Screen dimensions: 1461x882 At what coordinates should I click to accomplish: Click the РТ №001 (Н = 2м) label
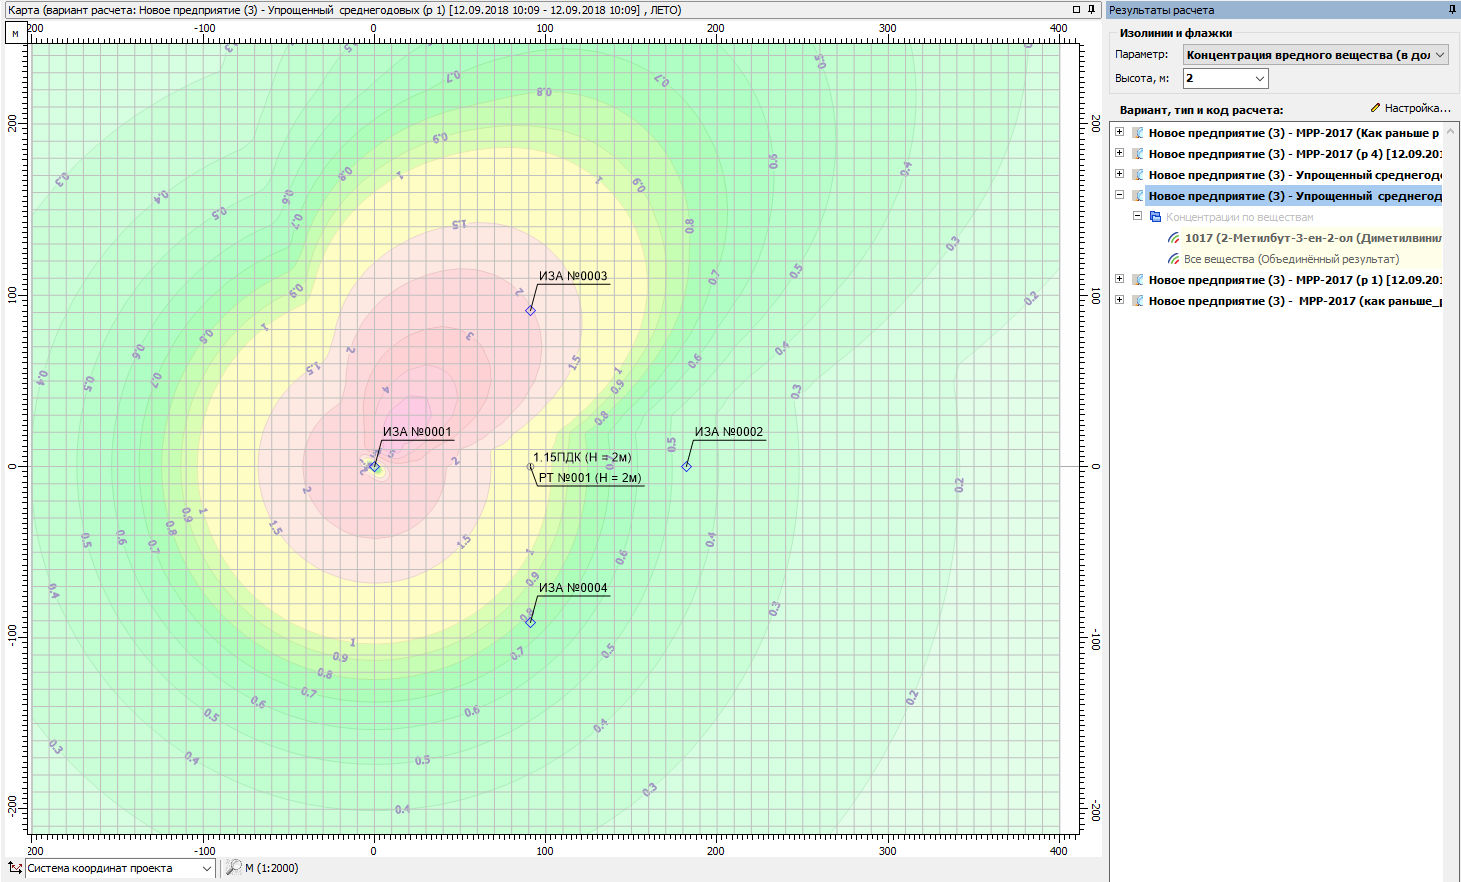[589, 478]
